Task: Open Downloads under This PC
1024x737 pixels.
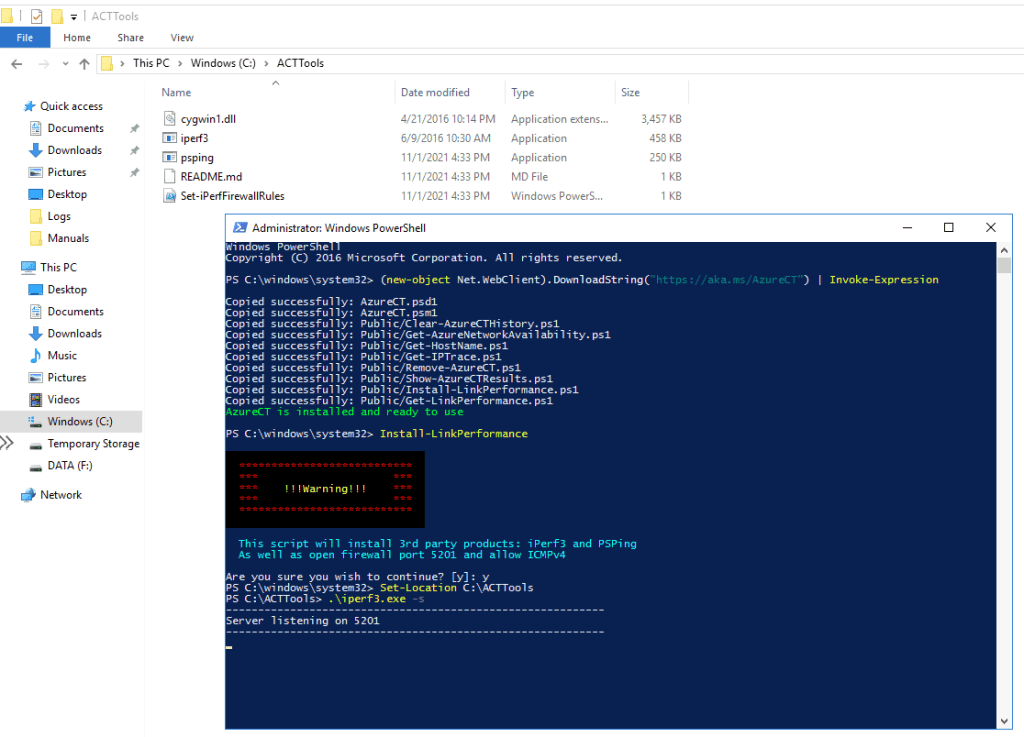Action: pos(74,334)
